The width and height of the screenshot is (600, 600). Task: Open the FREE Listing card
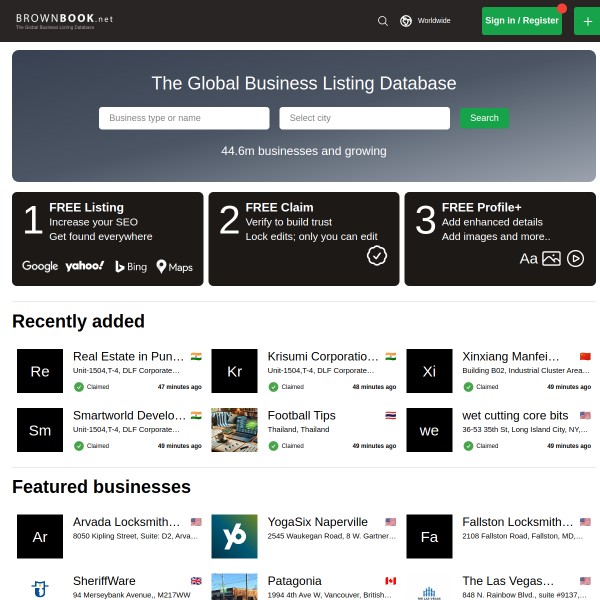pos(108,239)
